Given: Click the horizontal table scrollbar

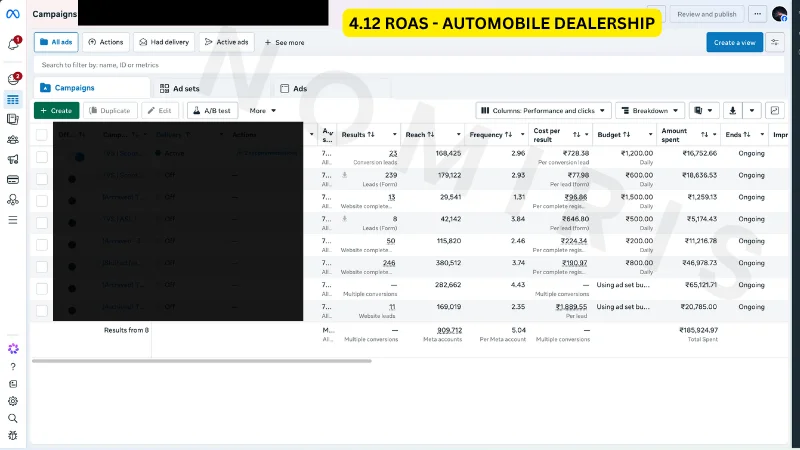Looking at the screenshot, I should point(202,361).
